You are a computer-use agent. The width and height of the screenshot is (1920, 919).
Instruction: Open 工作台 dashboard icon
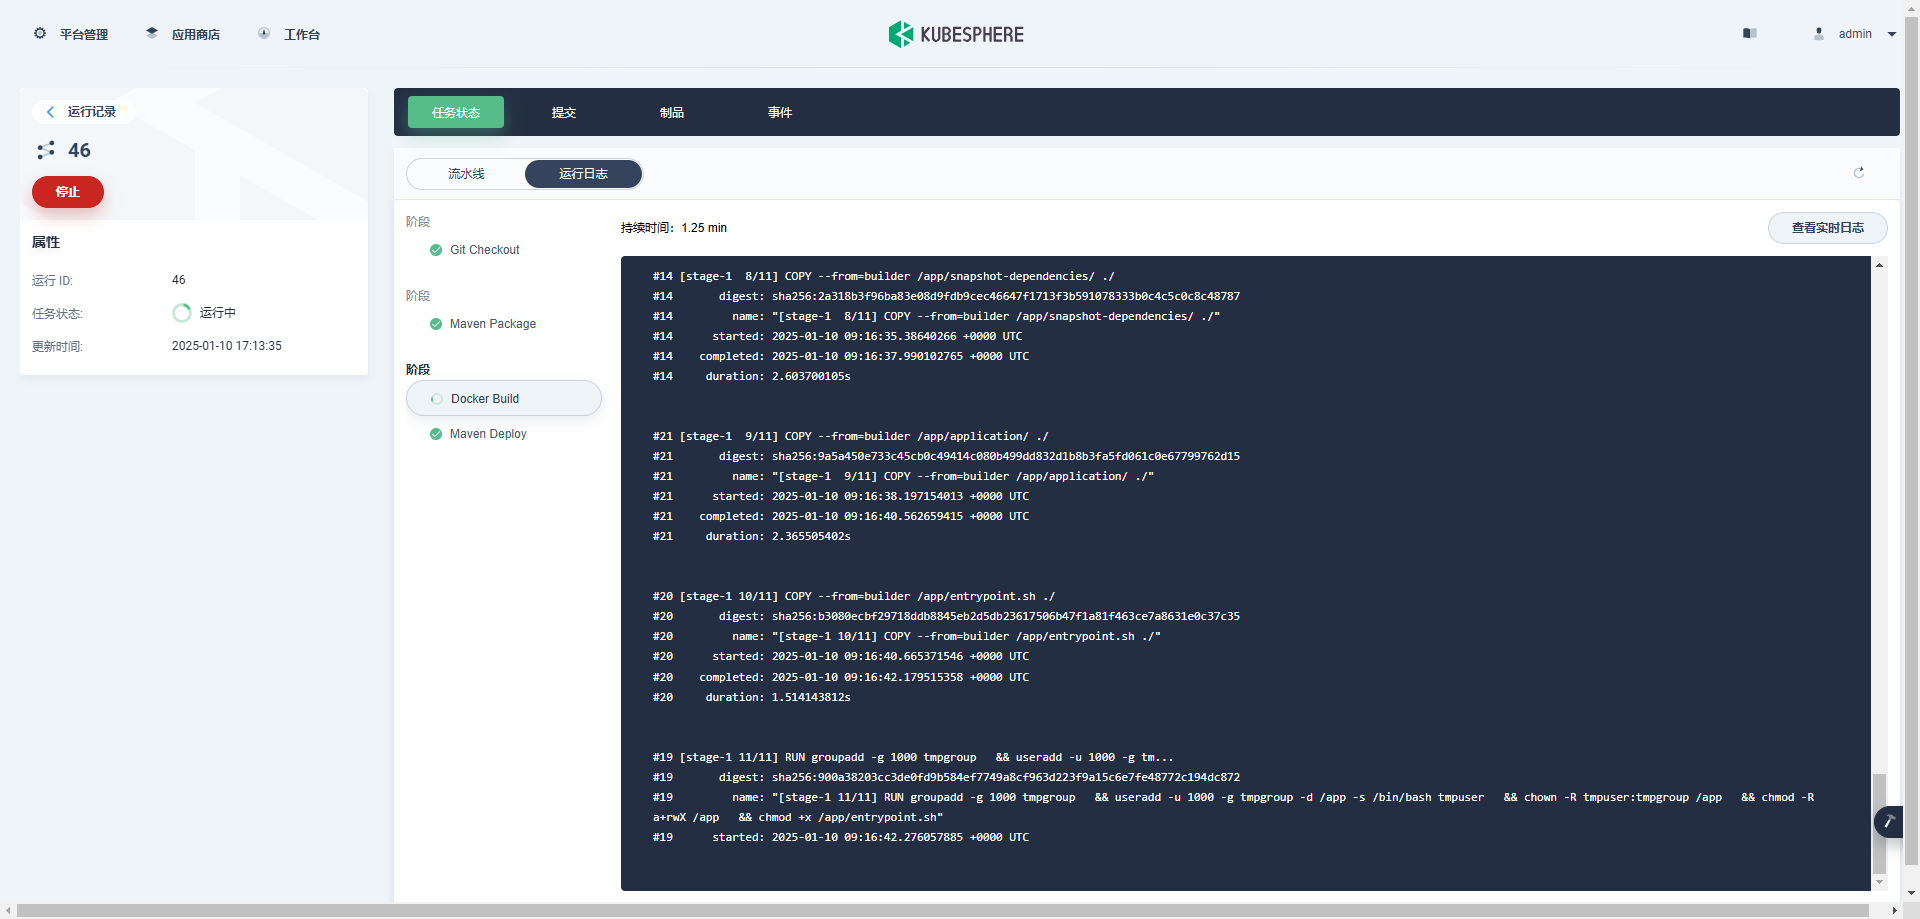click(264, 33)
